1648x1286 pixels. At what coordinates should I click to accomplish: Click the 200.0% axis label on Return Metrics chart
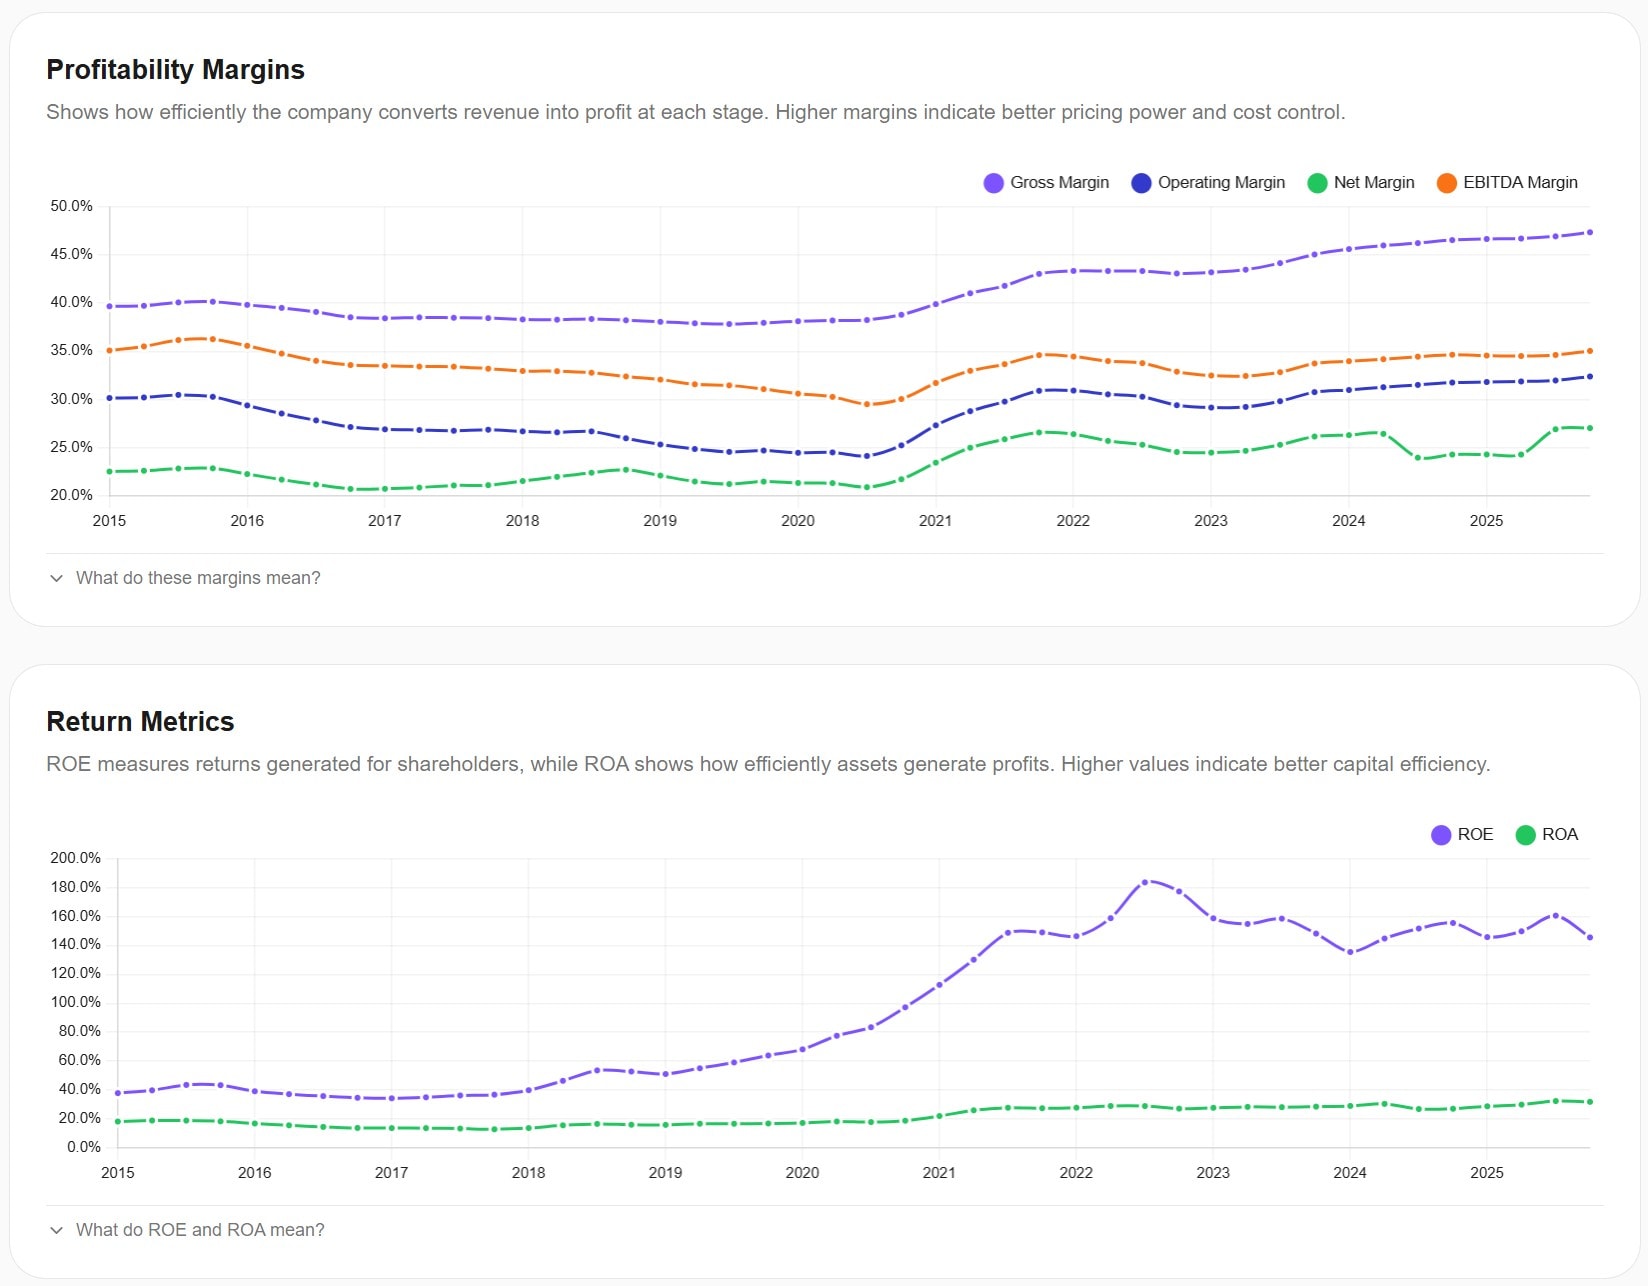pos(77,858)
